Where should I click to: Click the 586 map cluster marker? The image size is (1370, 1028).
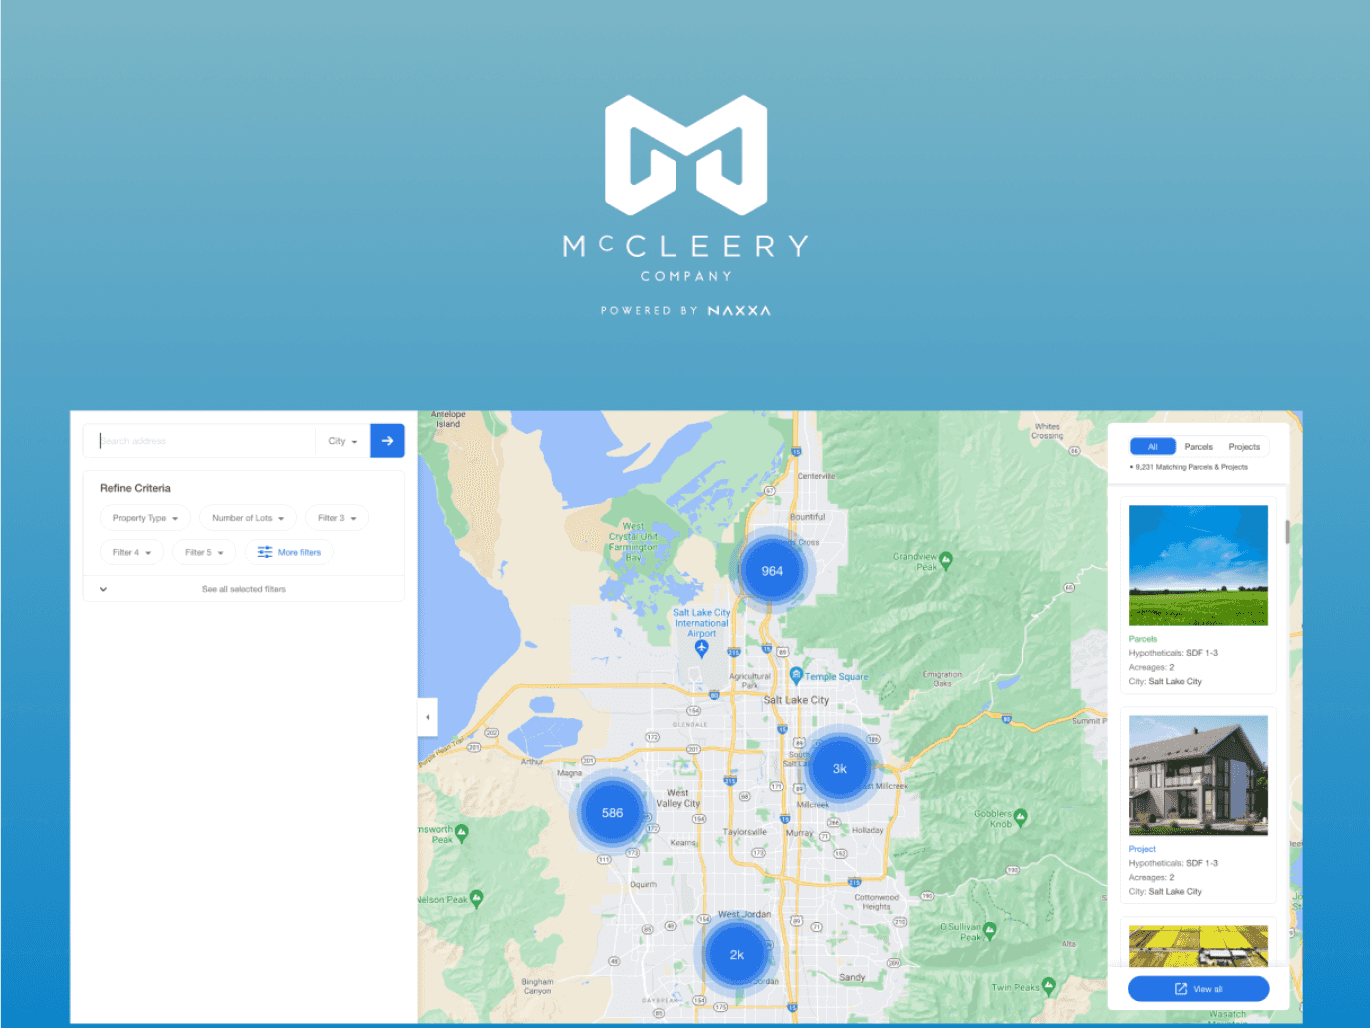pos(612,813)
